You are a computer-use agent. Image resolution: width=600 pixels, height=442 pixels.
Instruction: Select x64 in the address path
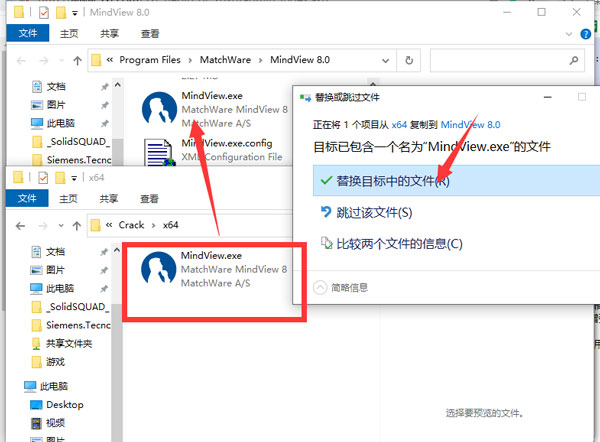coord(171,225)
